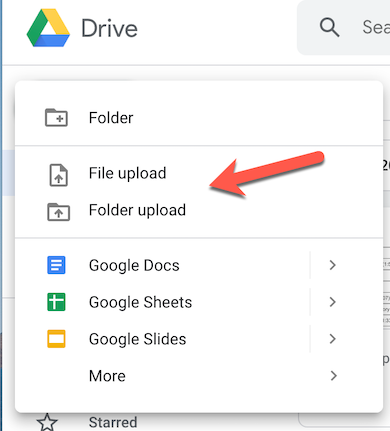Click the Drive title text
390x431 pixels.
pyautogui.click(x=109, y=28)
